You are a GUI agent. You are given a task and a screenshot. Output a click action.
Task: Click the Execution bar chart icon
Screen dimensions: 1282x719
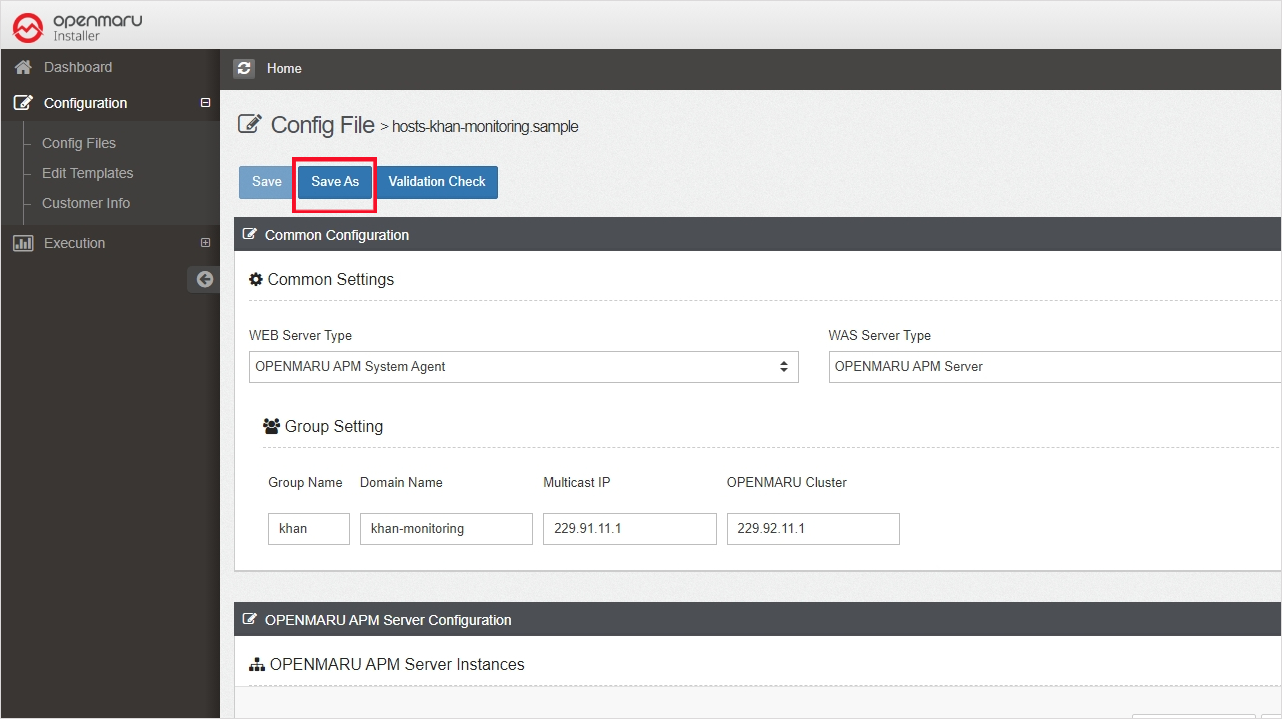tap(23, 243)
